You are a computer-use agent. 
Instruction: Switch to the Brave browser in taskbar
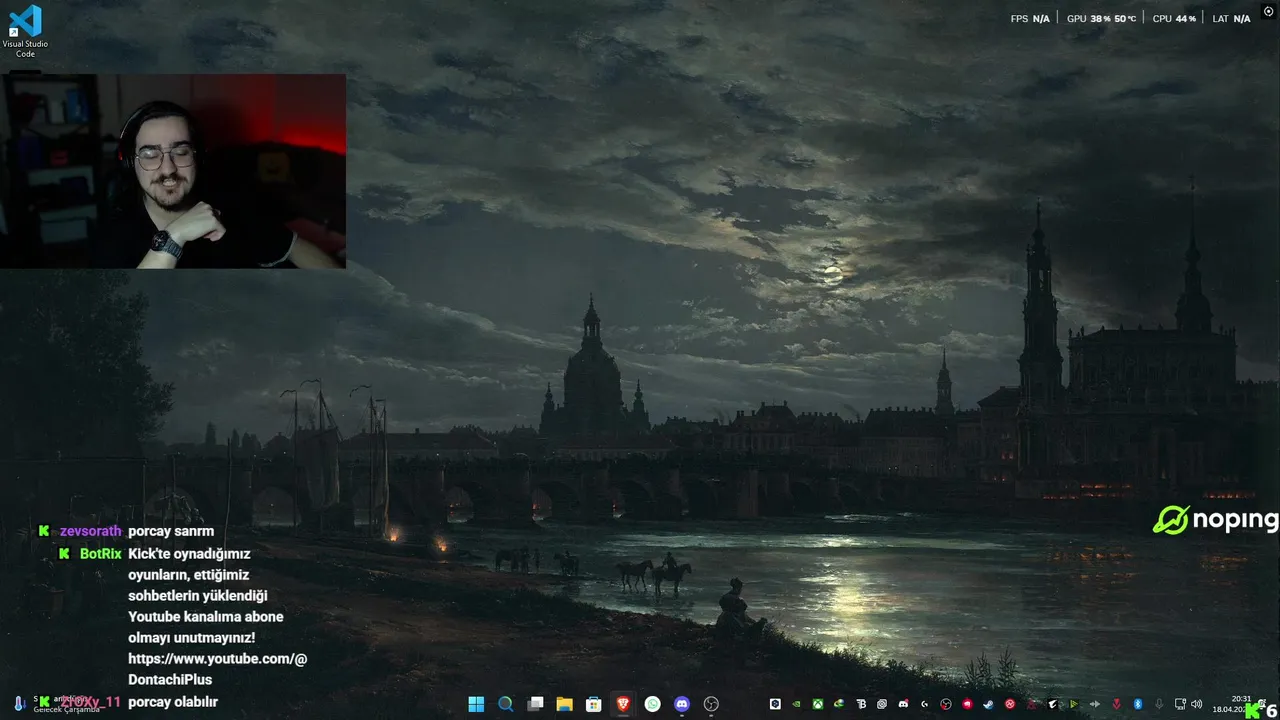click(x=623, y=704)
